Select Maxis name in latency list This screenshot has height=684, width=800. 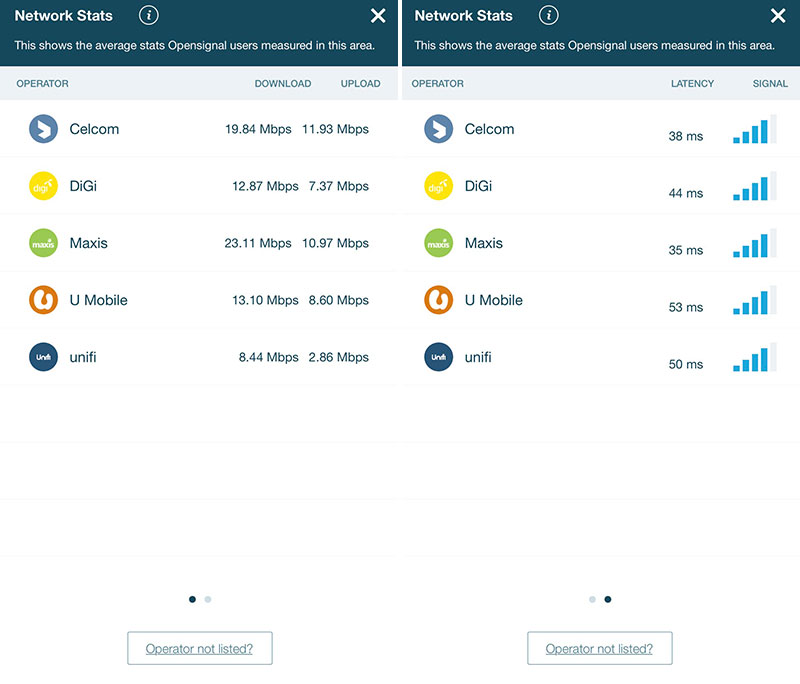[x=484, y=243]
